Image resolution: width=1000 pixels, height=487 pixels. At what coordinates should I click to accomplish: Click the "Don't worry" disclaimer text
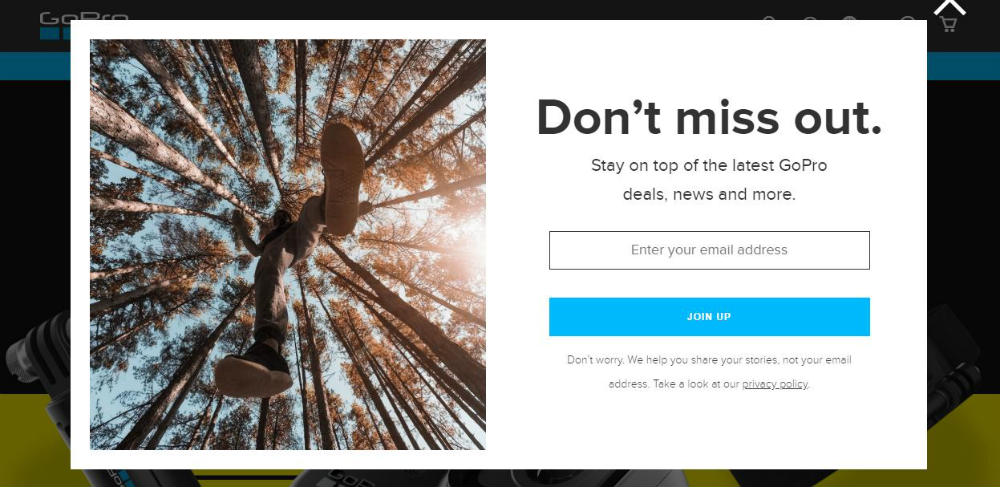click(709, 372)
